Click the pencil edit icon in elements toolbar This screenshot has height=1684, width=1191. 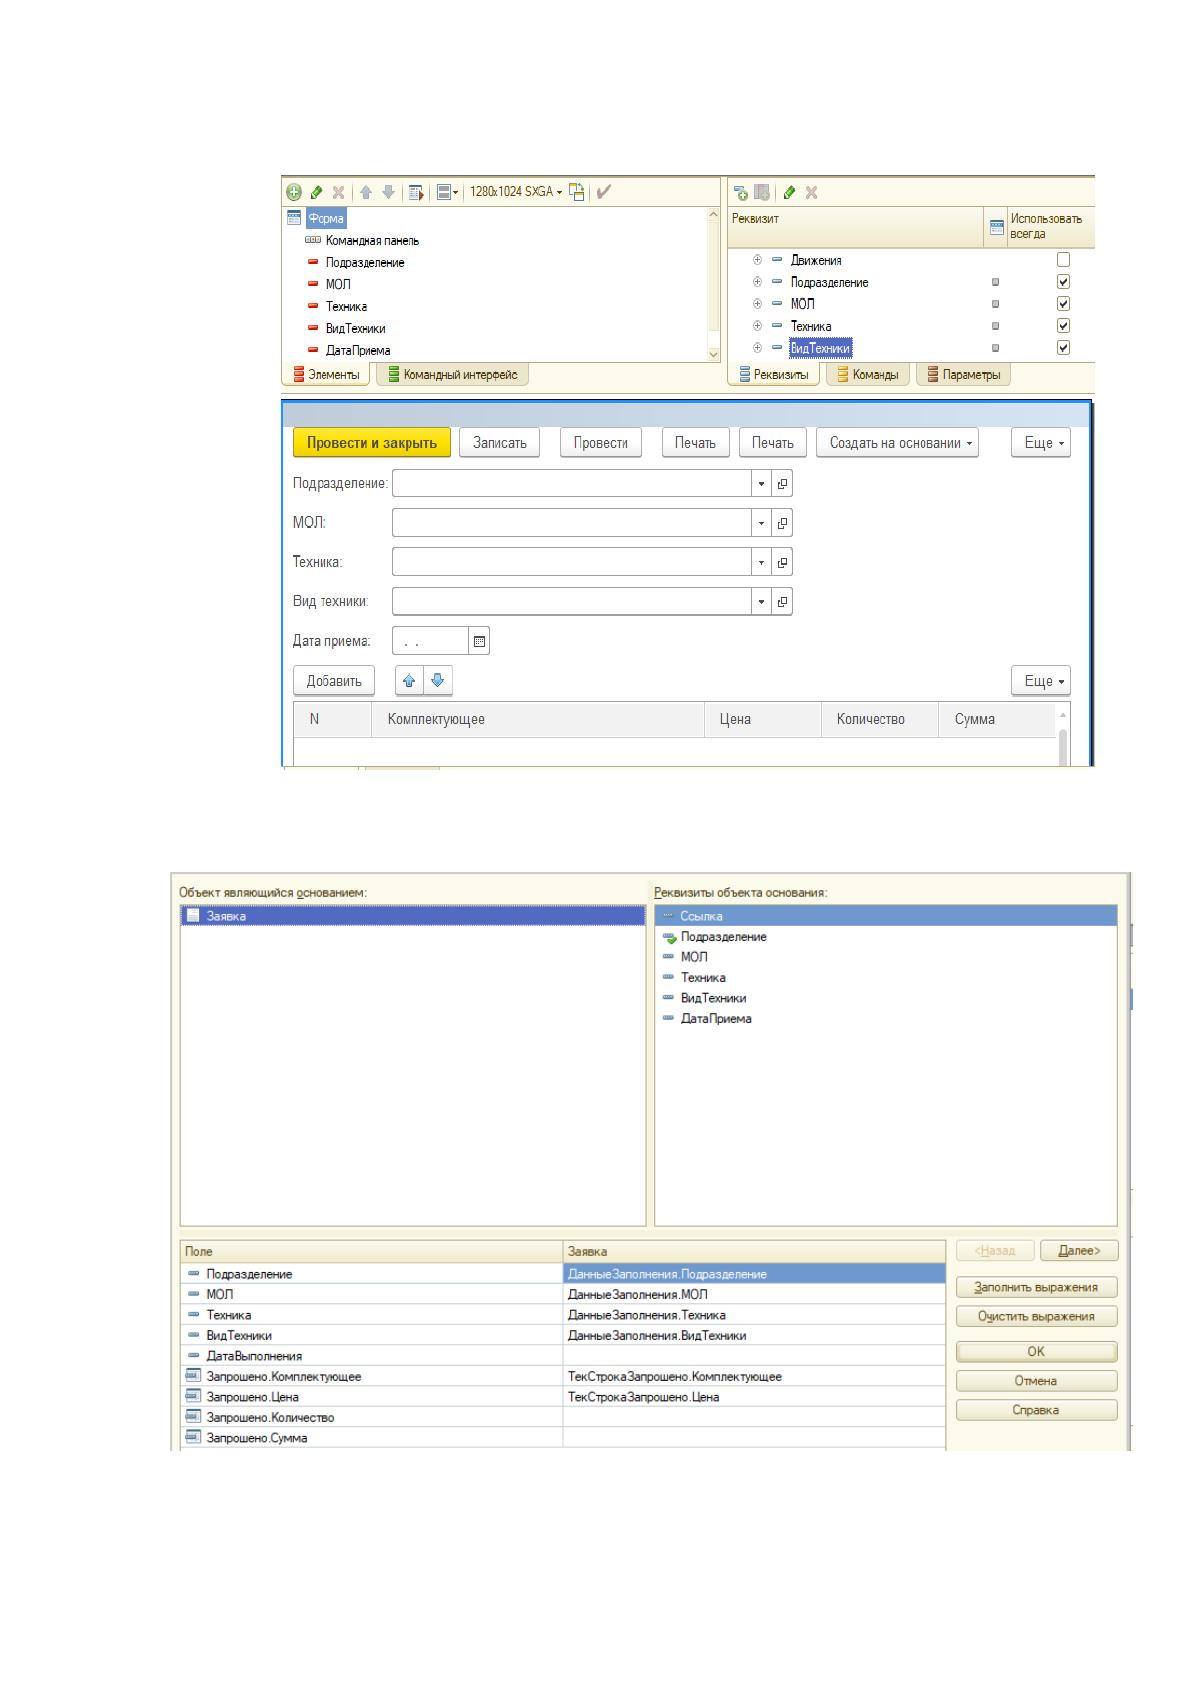[x=316, y=192]
